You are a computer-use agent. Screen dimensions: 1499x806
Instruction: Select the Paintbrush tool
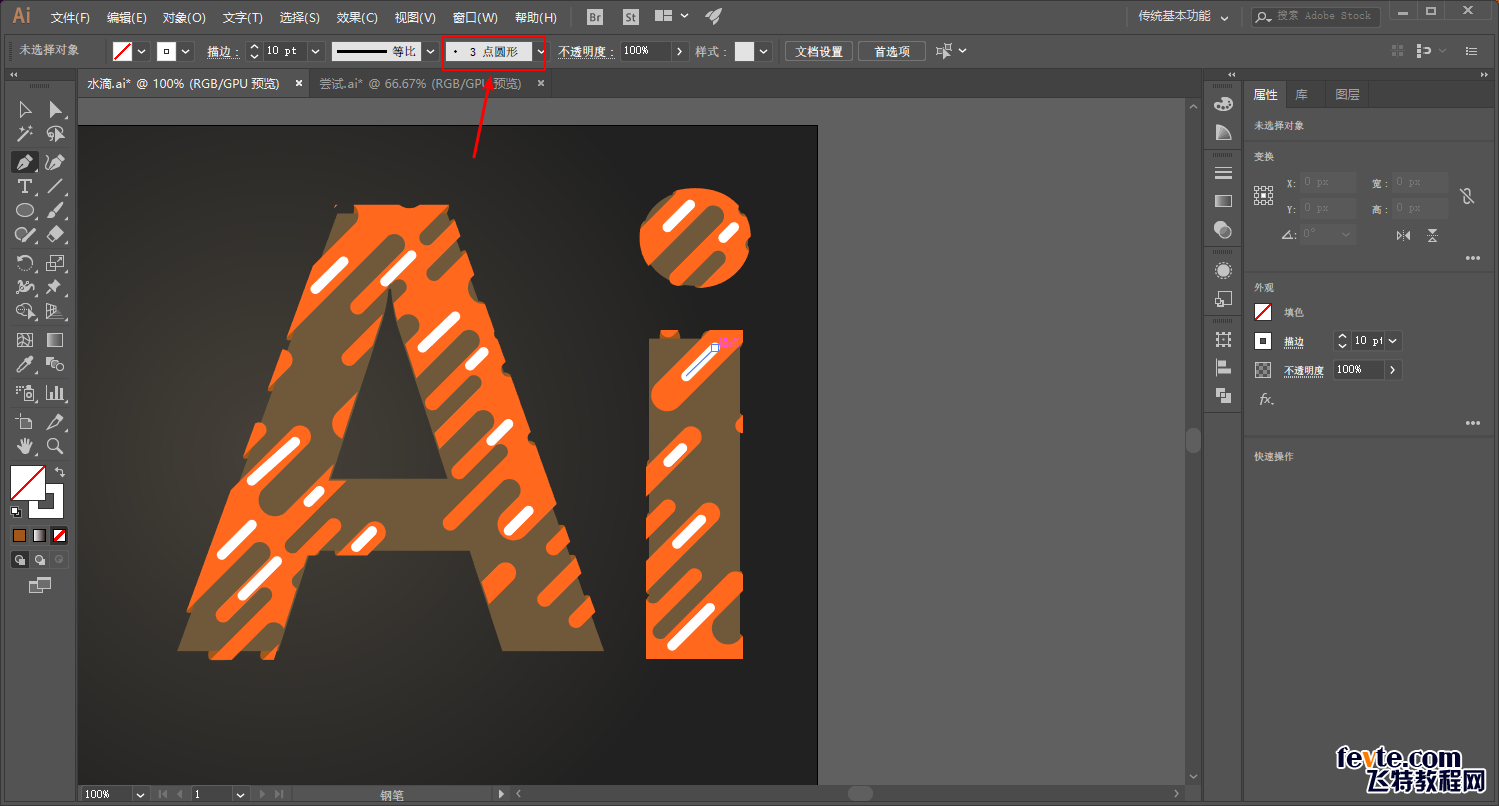tap(55, 210)
